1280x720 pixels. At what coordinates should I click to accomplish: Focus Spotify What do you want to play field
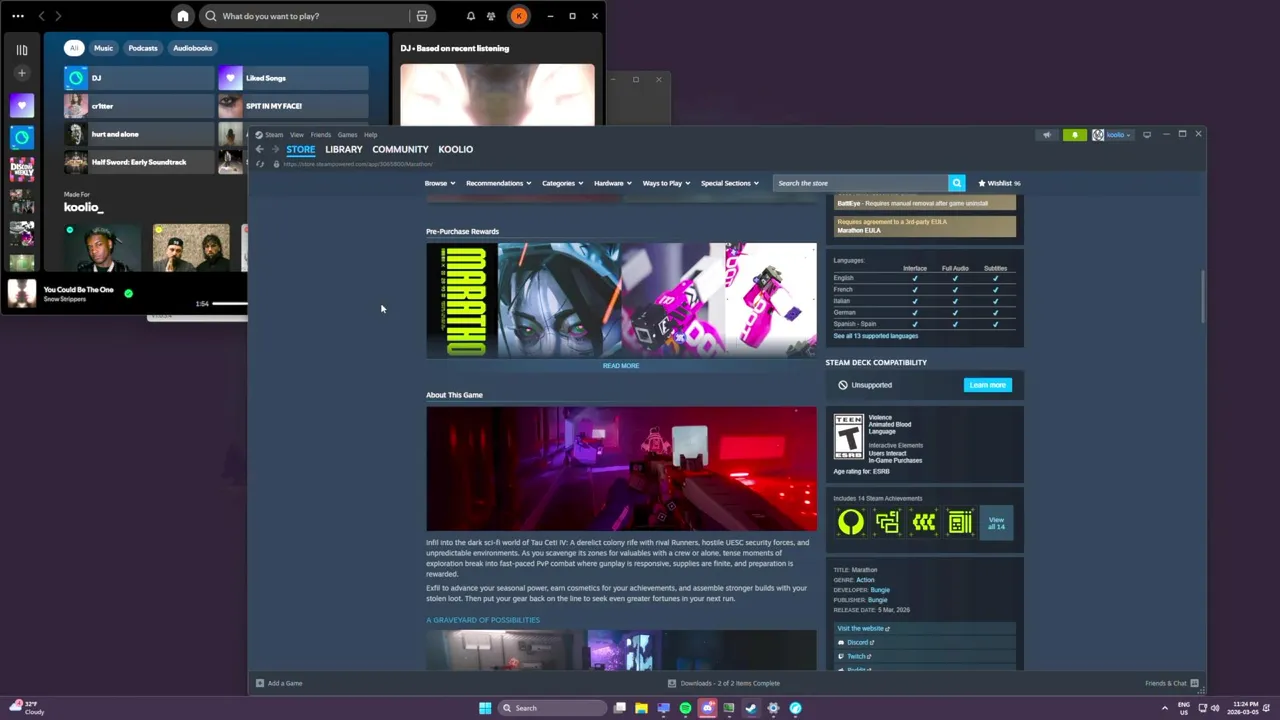(x=305, y=16)
